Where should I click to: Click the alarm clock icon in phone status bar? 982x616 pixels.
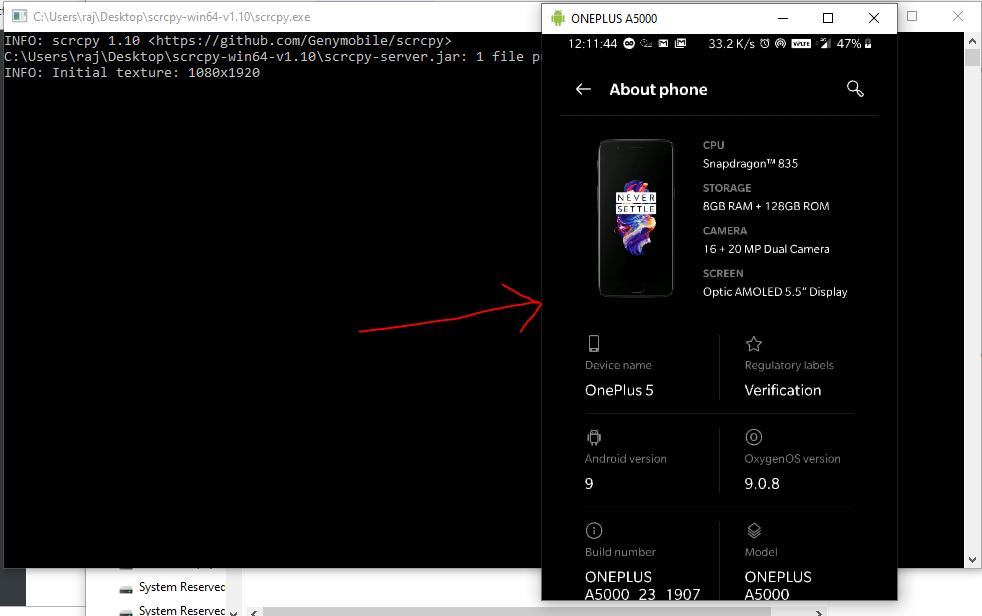click(765, 43)
